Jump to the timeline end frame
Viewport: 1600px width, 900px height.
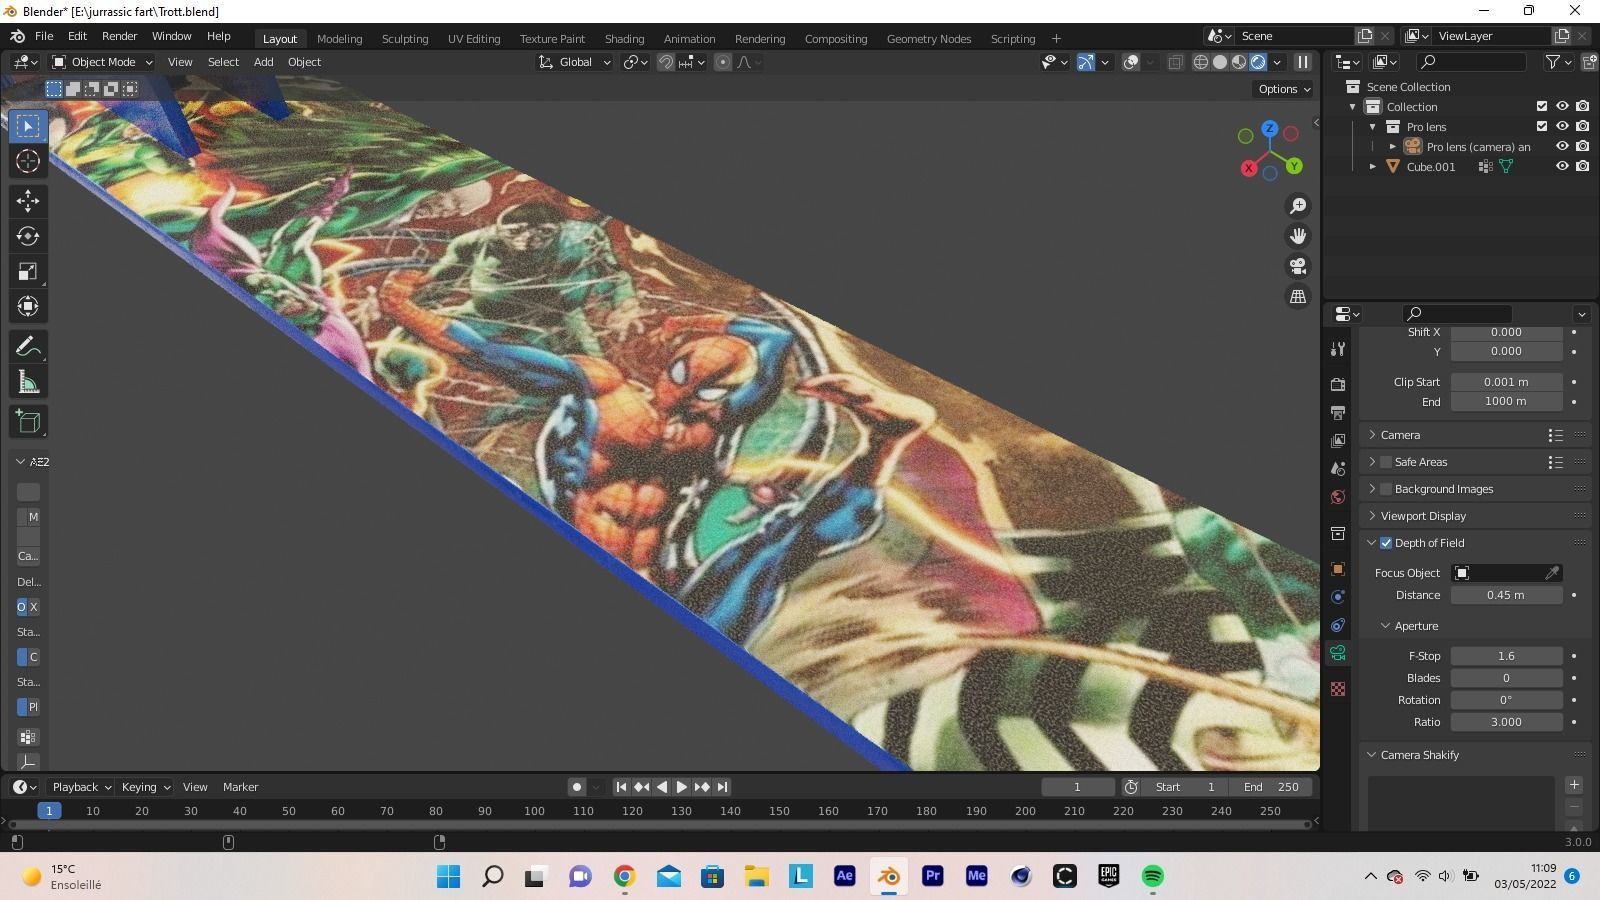[722, 787]
